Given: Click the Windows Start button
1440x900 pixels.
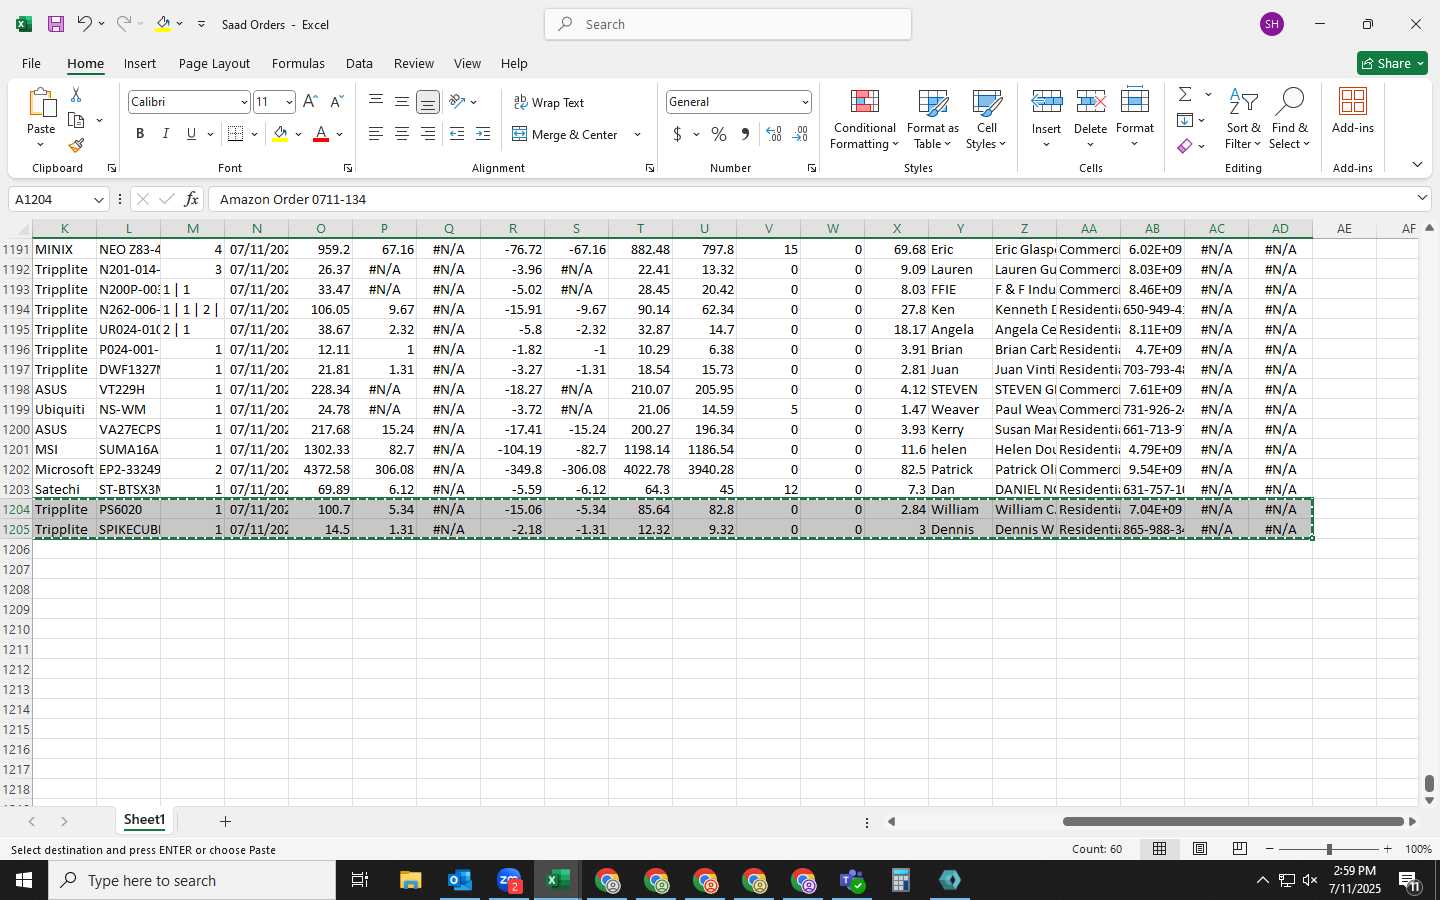Looking at the screenshot, I should (x=24, y=880).
